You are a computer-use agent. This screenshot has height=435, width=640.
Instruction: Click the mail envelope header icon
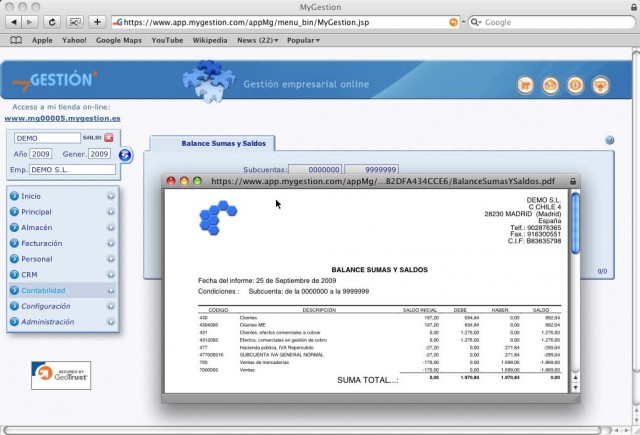(550, 85)
